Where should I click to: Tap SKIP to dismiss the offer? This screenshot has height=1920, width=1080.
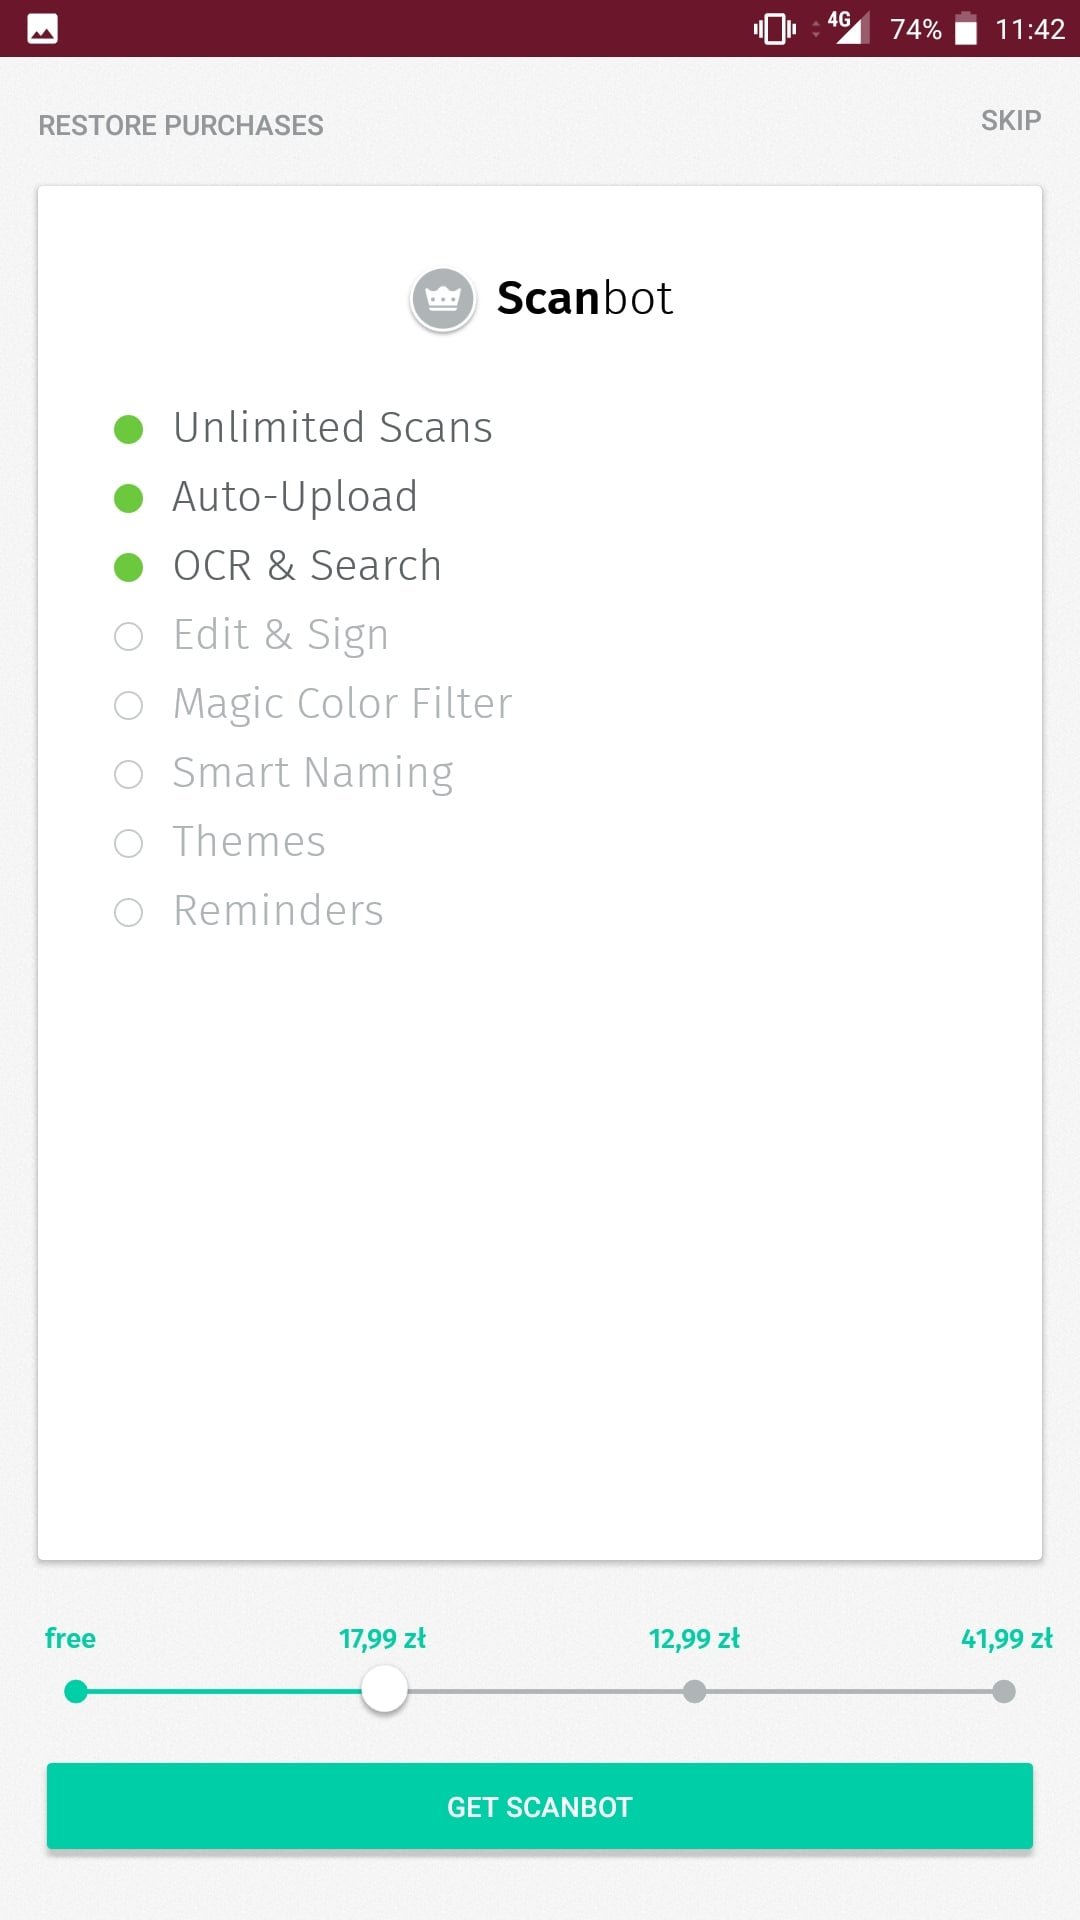(1011, 121)
